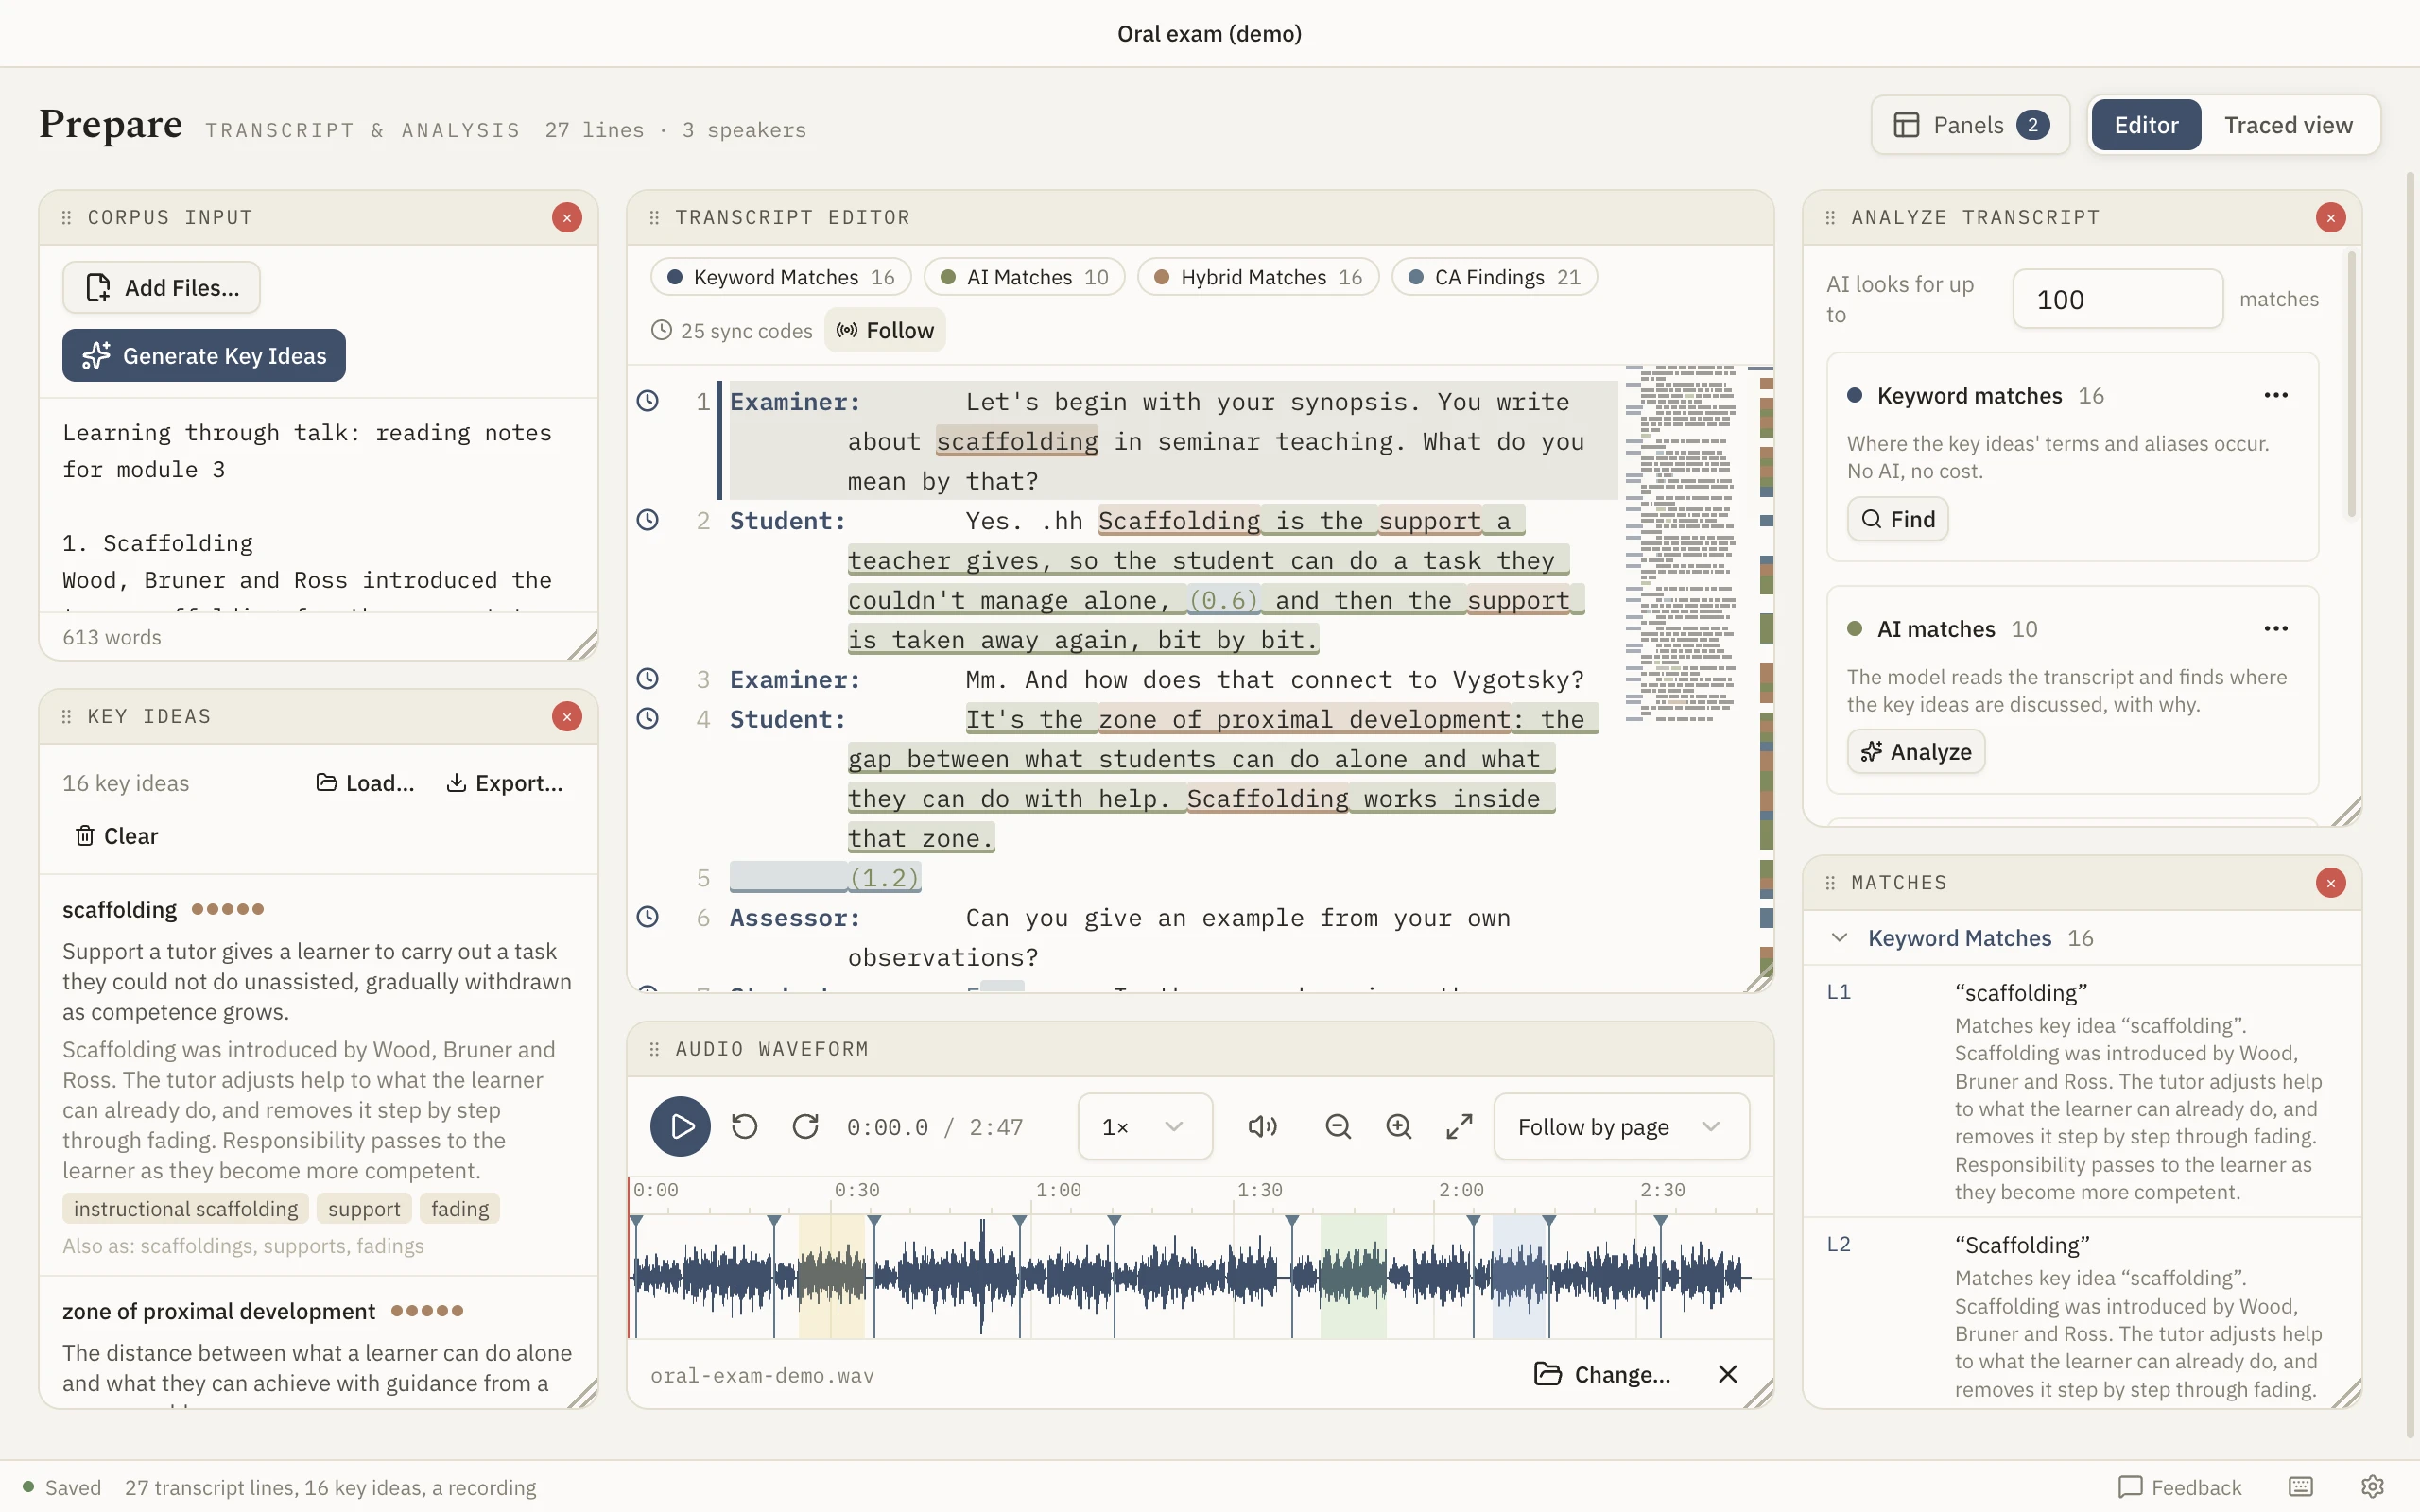Screen dimensions: 2420x1512
Task: Zoom out the waveform
Action: 1338,1127
